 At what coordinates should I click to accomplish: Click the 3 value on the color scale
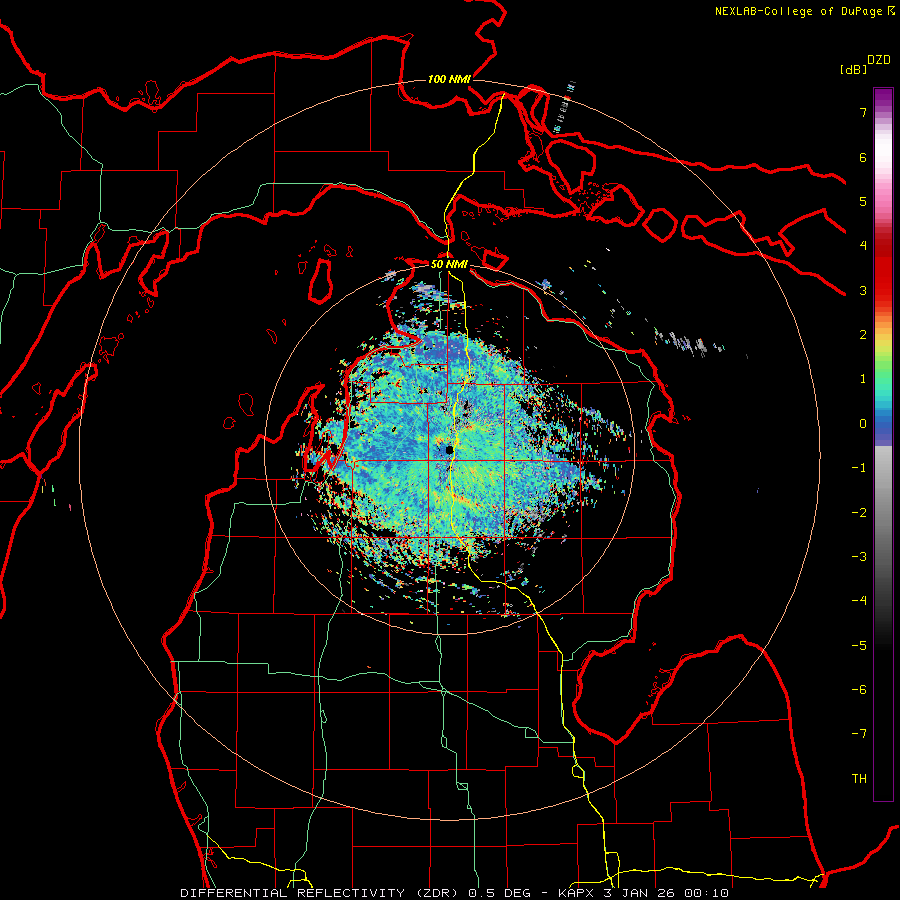click(863, 290)
